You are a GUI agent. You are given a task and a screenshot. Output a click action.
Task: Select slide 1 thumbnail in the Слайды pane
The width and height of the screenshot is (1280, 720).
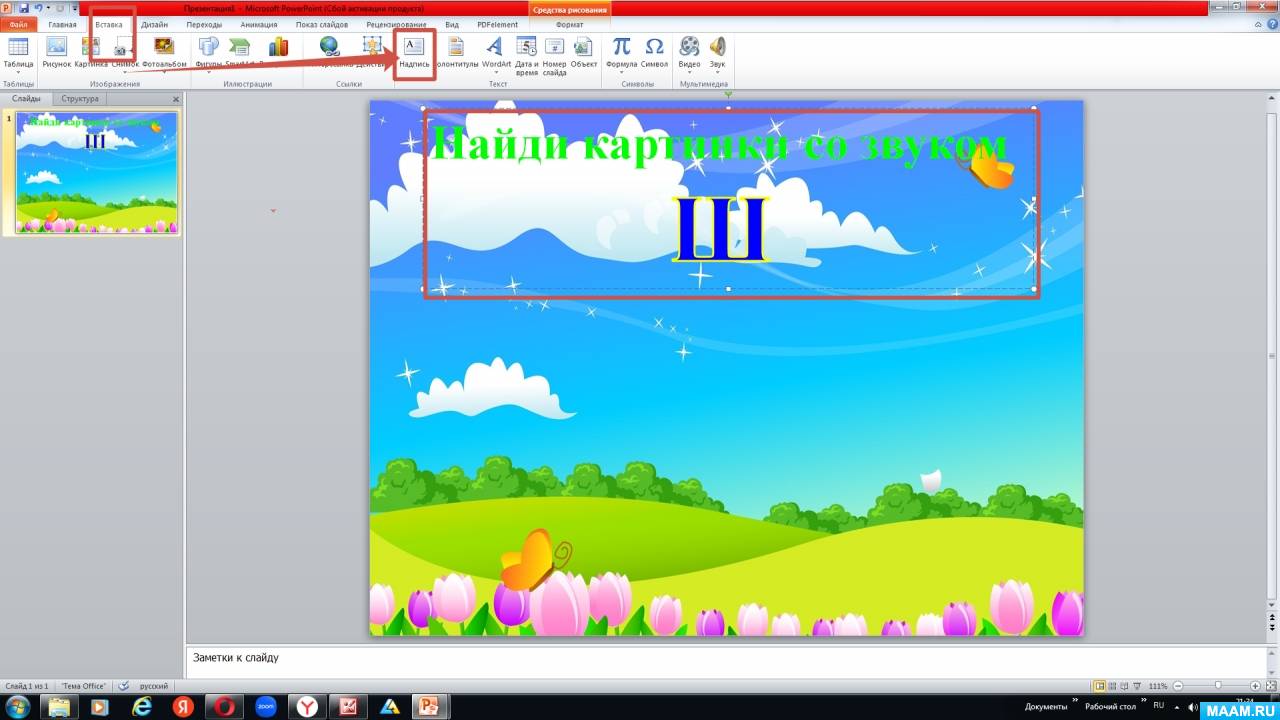[96, 172]
